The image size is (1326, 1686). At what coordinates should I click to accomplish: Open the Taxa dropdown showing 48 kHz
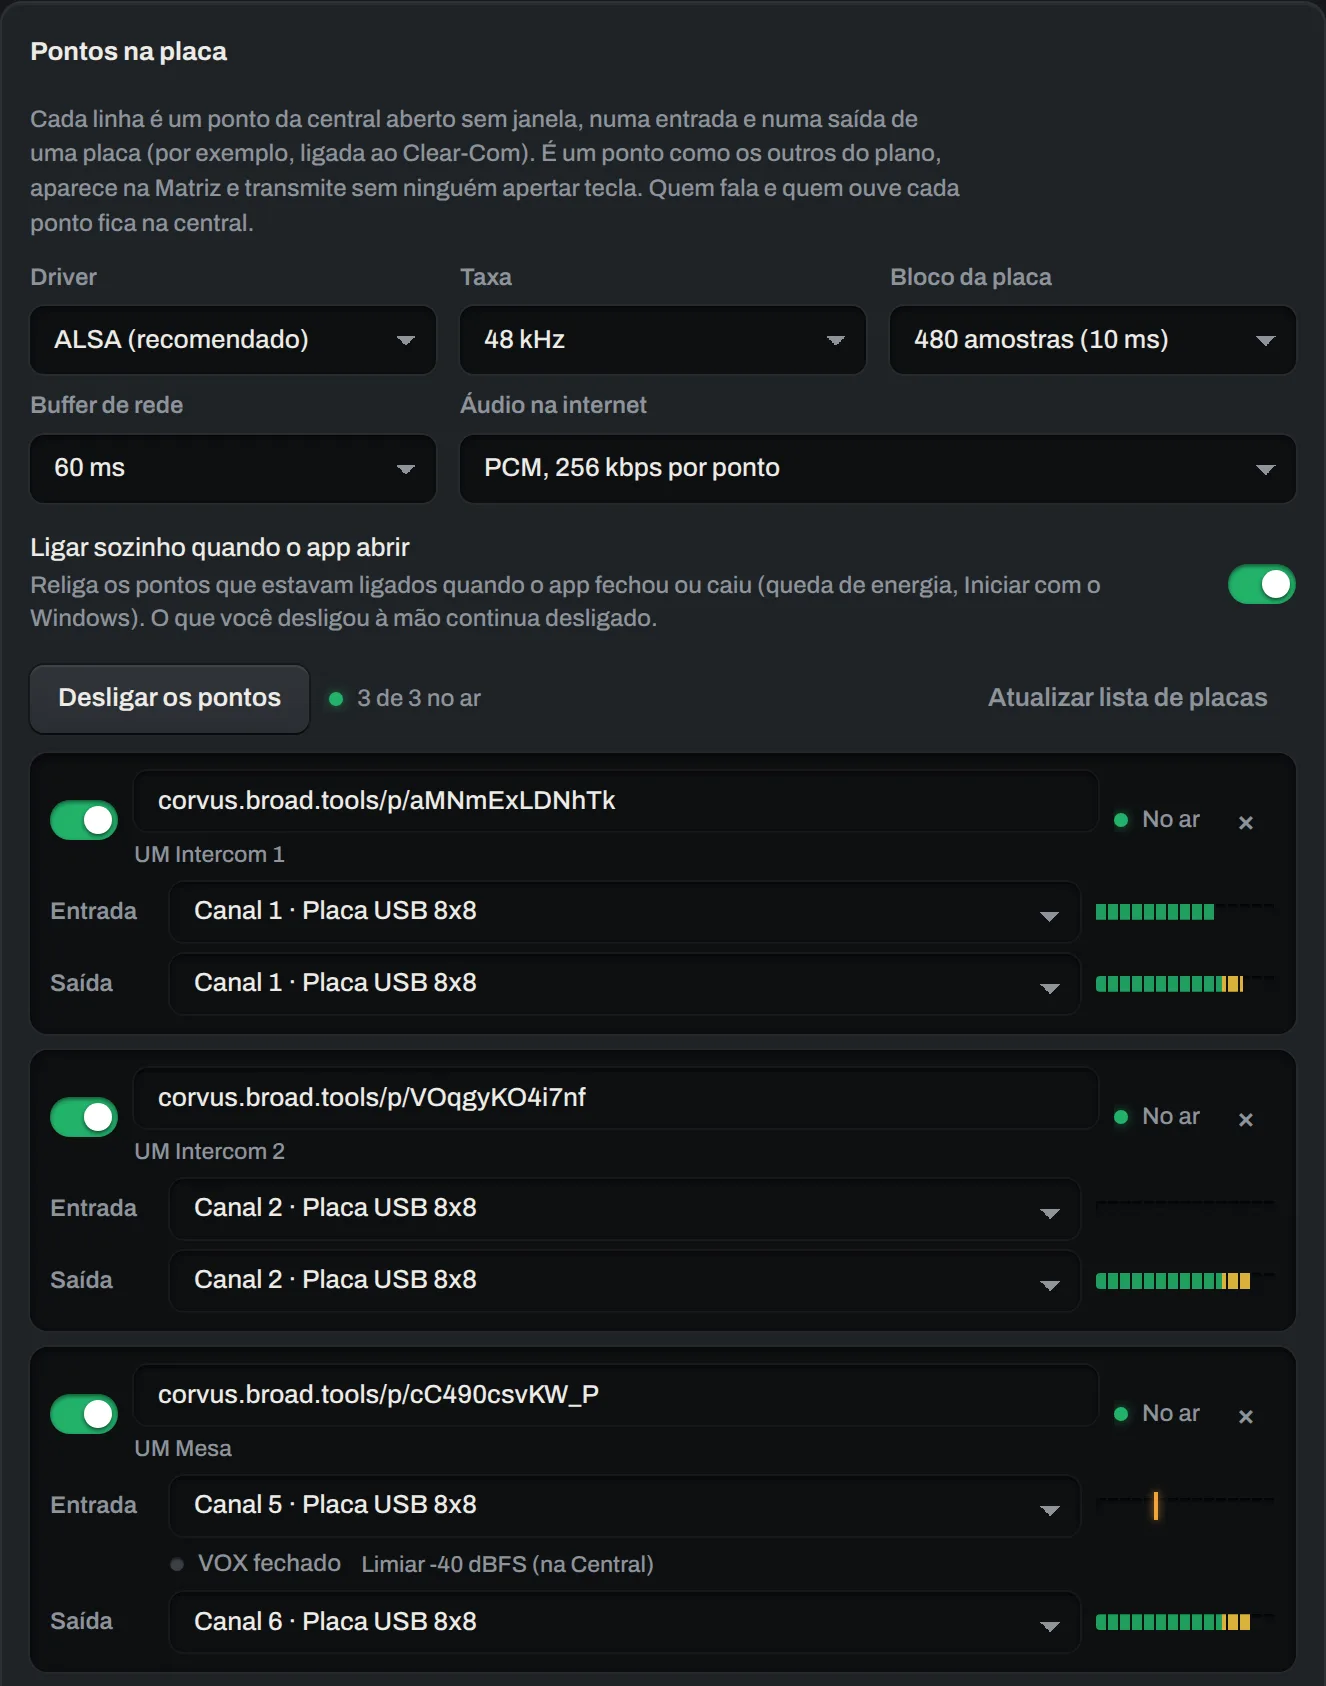click(x=663, y=340)
